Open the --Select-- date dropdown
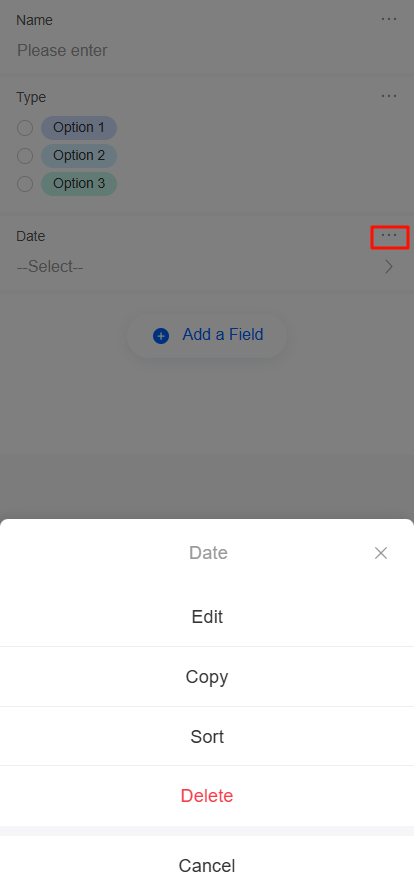This screenshot has height=896, width=414. (206, 267)
